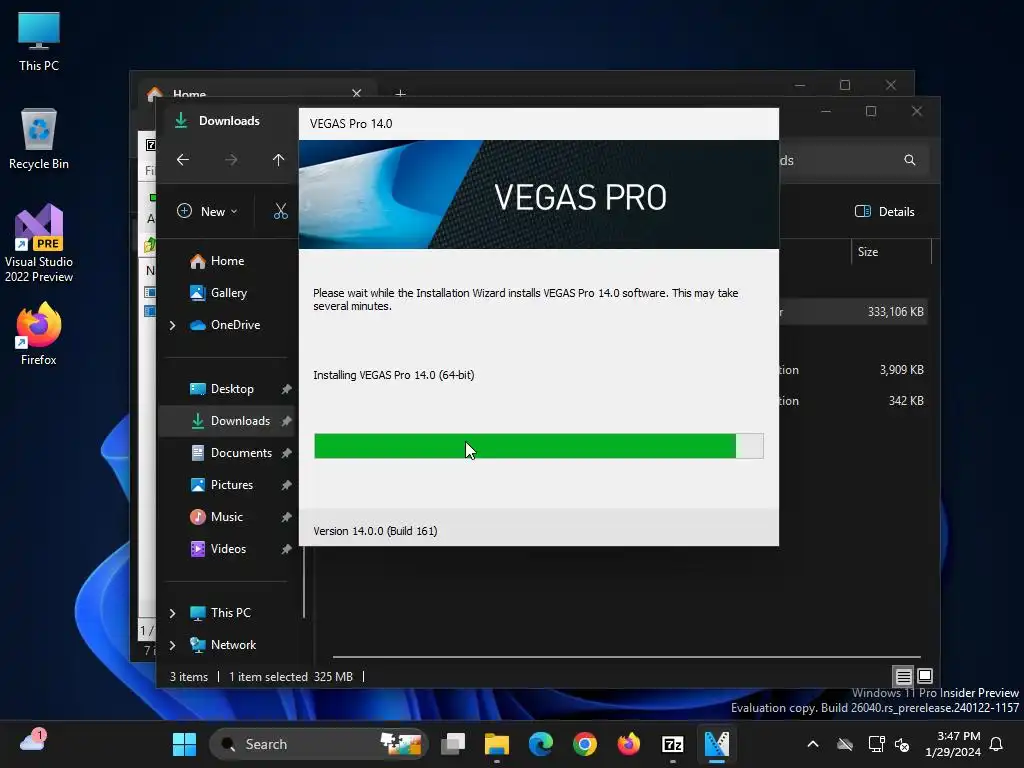Open the weather widget in taskbar
The width and height of the screenshot is (1024, 768).
point(33,742)
